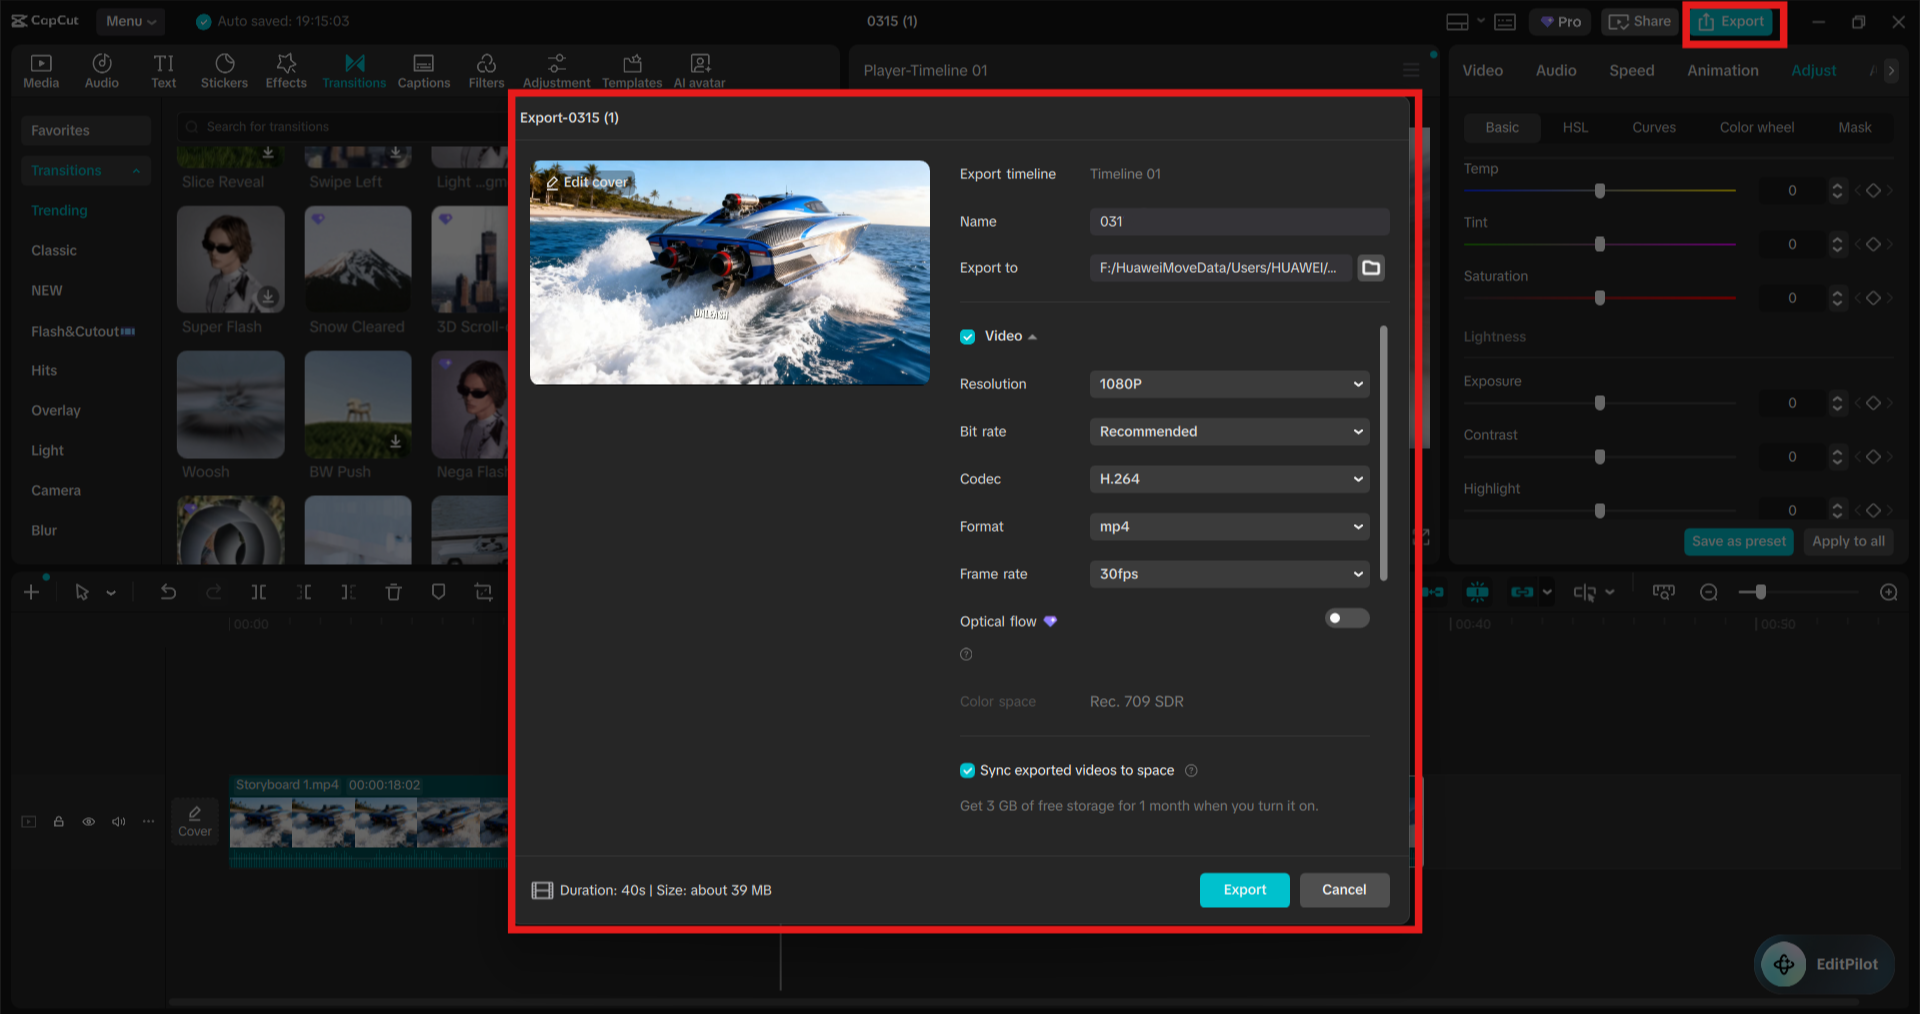The image size is (1920, 1015).
Task: Select the Snow Cleared transition thumbnail
Action: [x=358, y=260]
